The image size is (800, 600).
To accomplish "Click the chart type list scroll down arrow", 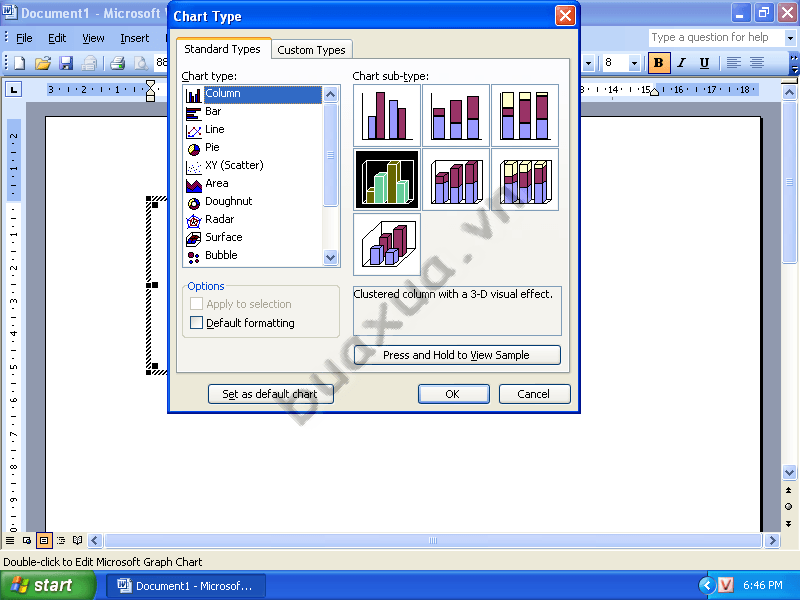I will point(331,258).
